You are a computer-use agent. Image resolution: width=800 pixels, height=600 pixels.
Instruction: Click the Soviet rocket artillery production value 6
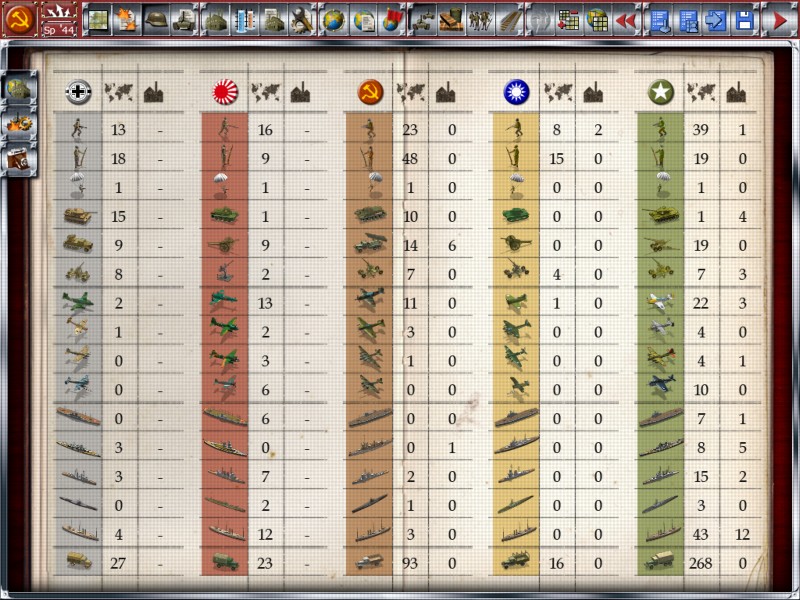pos(452,245)
